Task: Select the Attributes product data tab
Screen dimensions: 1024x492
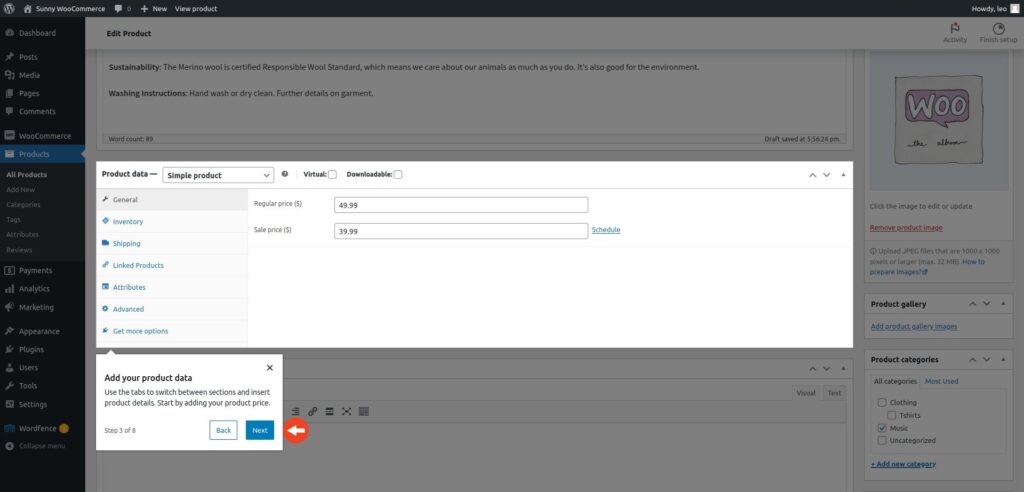Action: pos(172,287)
